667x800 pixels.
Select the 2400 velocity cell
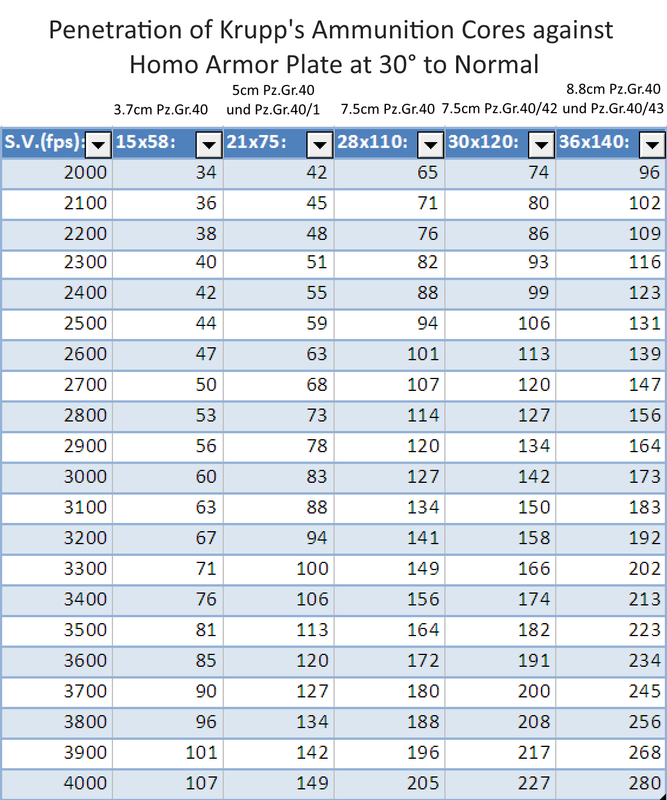pos(57,294)
